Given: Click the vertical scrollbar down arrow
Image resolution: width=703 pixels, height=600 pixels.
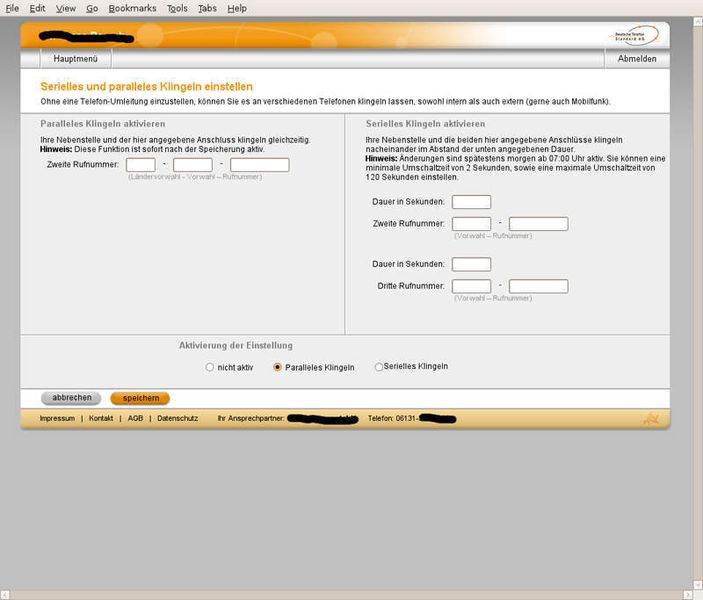Looking at the screenshot, I should [x=698, y=585].
